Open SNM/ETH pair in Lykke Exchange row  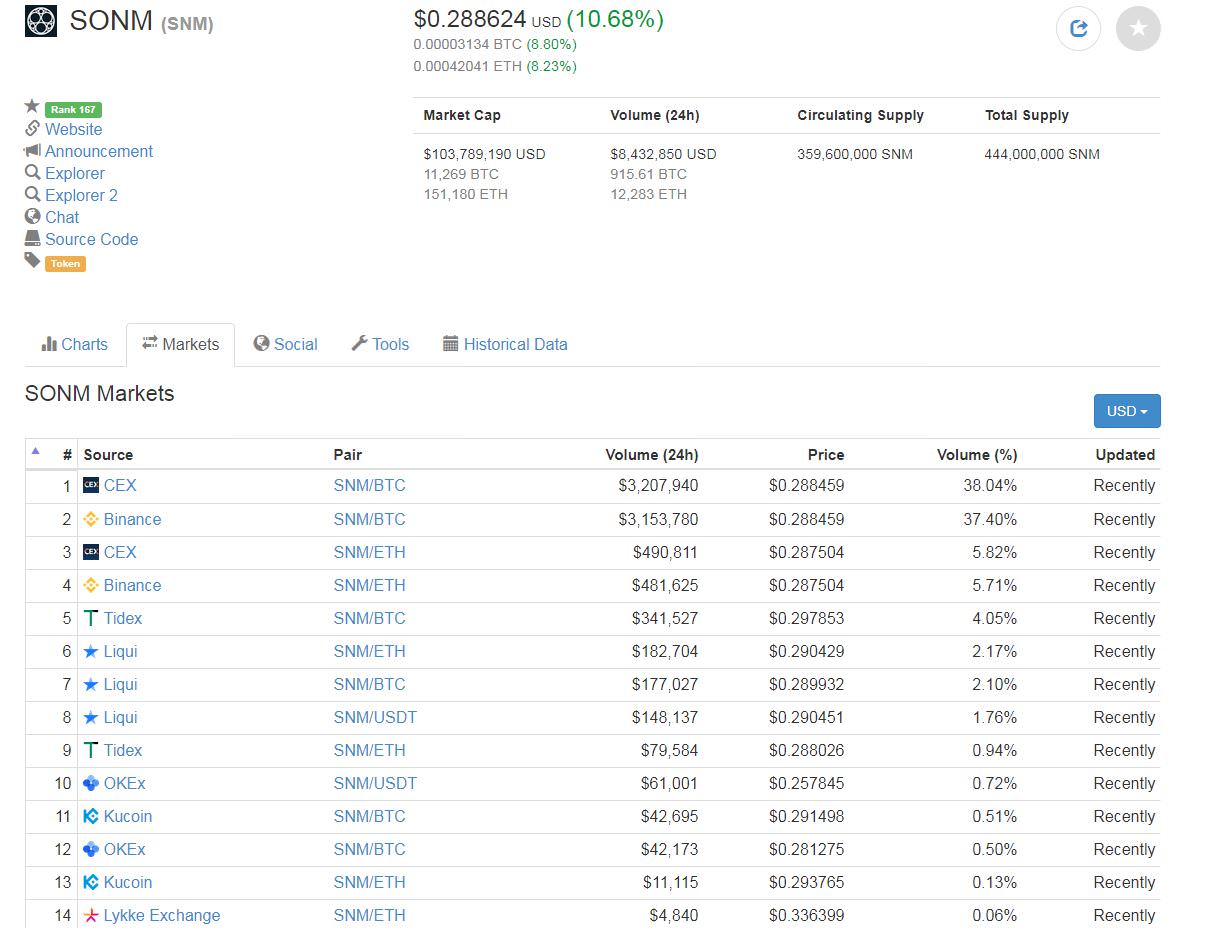370,915
